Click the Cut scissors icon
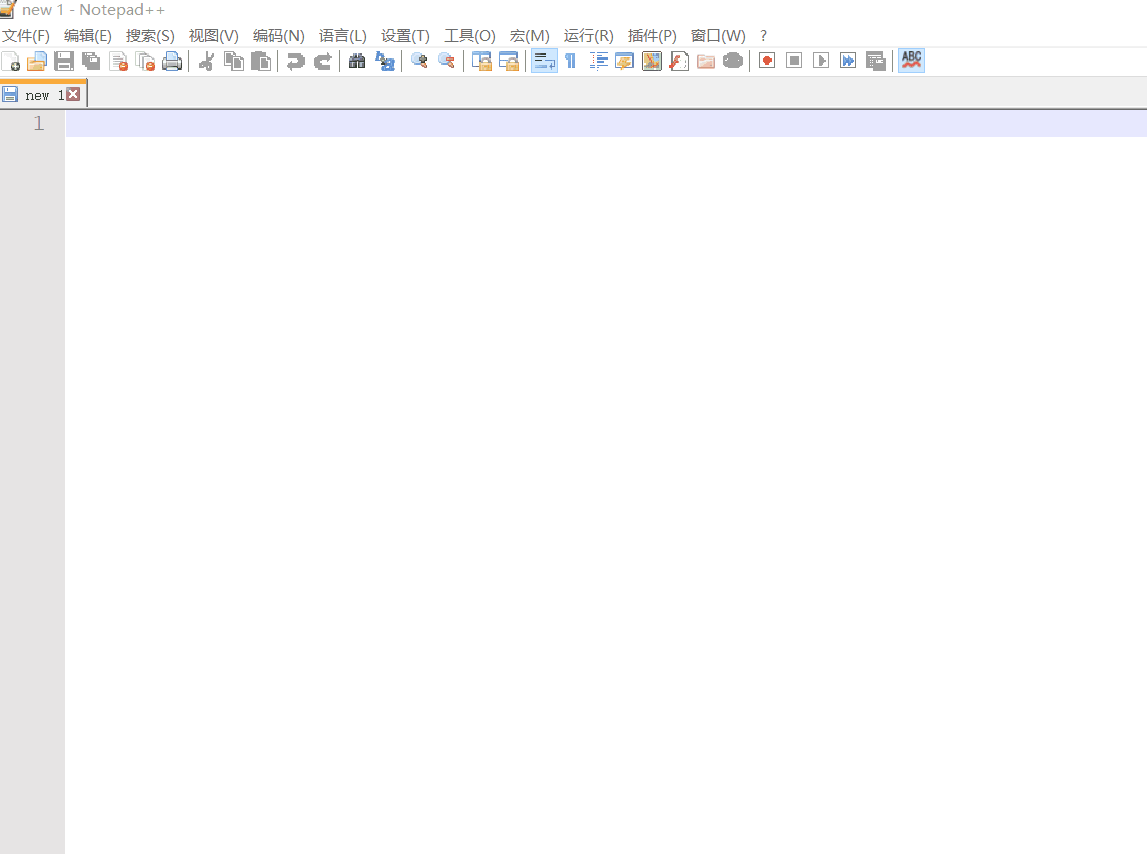The width and height of the screenshot is (1147, 854). click(x=207, y=61)
